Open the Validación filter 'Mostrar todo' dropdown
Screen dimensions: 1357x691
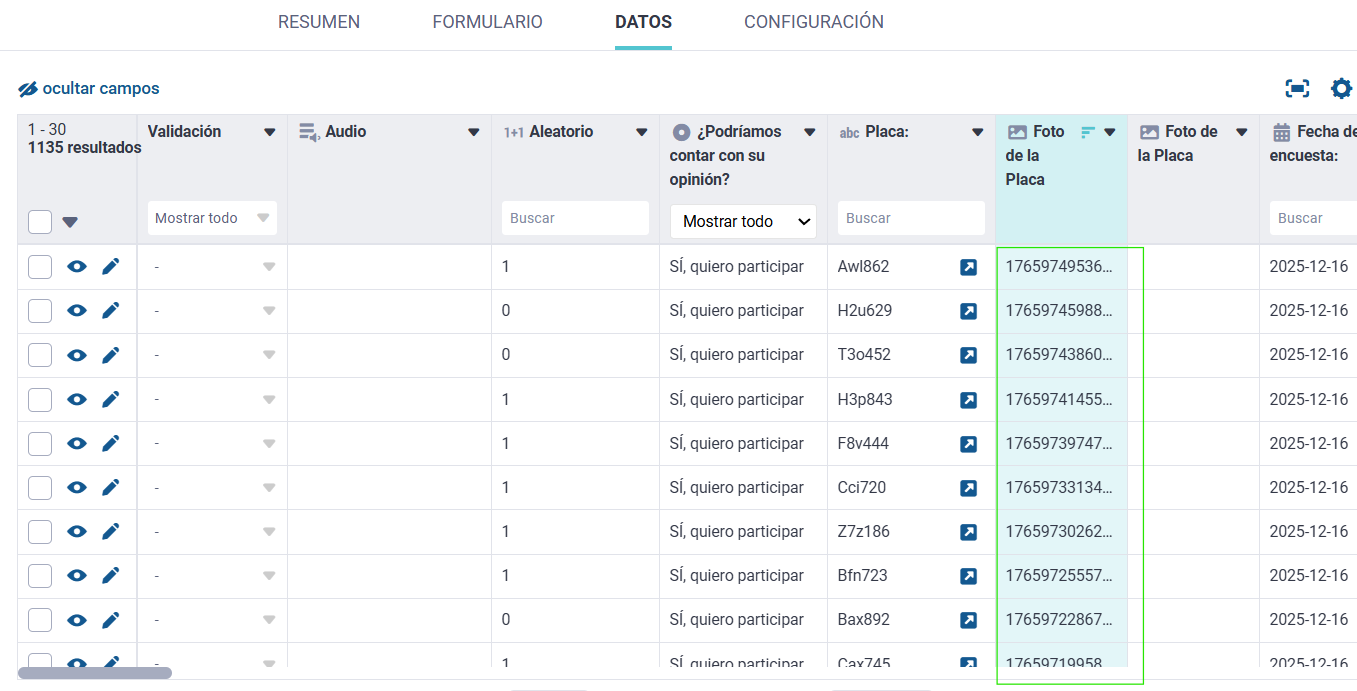pyautogui.click(x=212, y=218)
